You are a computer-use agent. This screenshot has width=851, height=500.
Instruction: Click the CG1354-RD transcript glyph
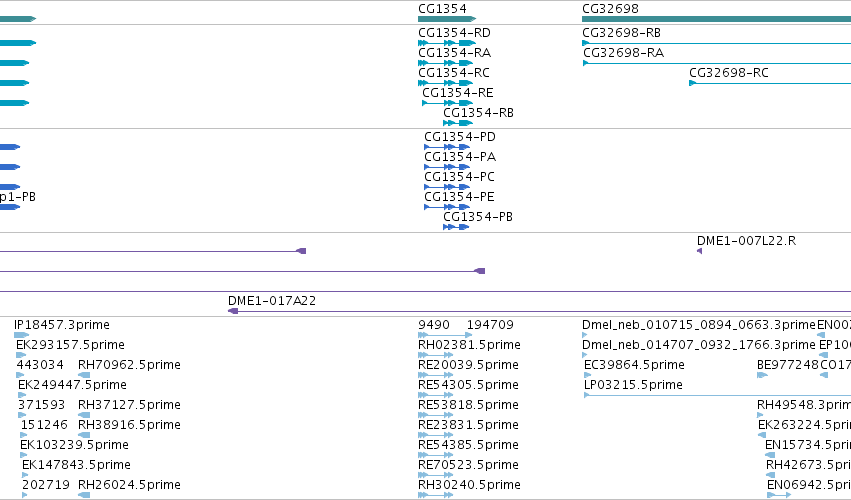click(x=447, y=43)
